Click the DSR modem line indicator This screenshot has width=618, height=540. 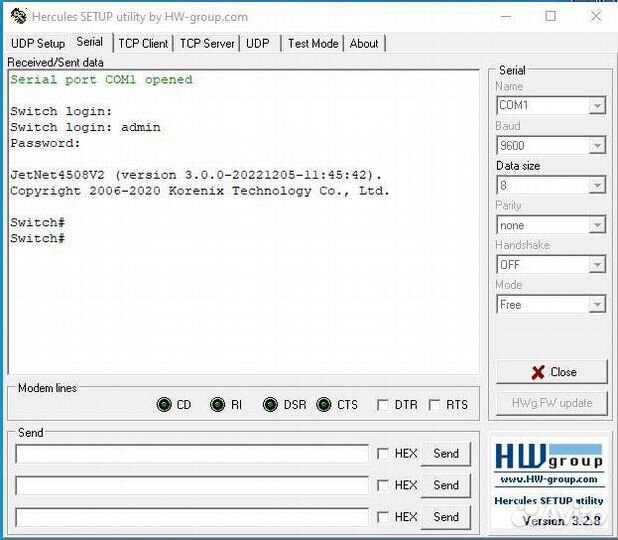pyautogui.click(x=270, y=405)
